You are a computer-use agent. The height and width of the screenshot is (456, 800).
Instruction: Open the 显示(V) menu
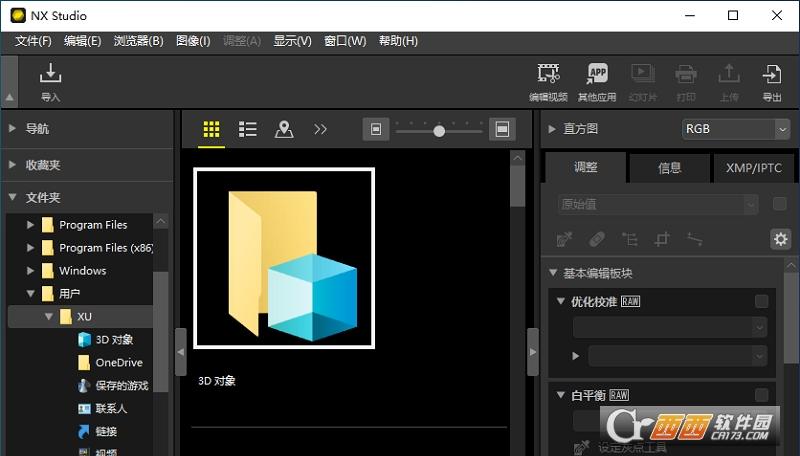click(x=292, y=41)
